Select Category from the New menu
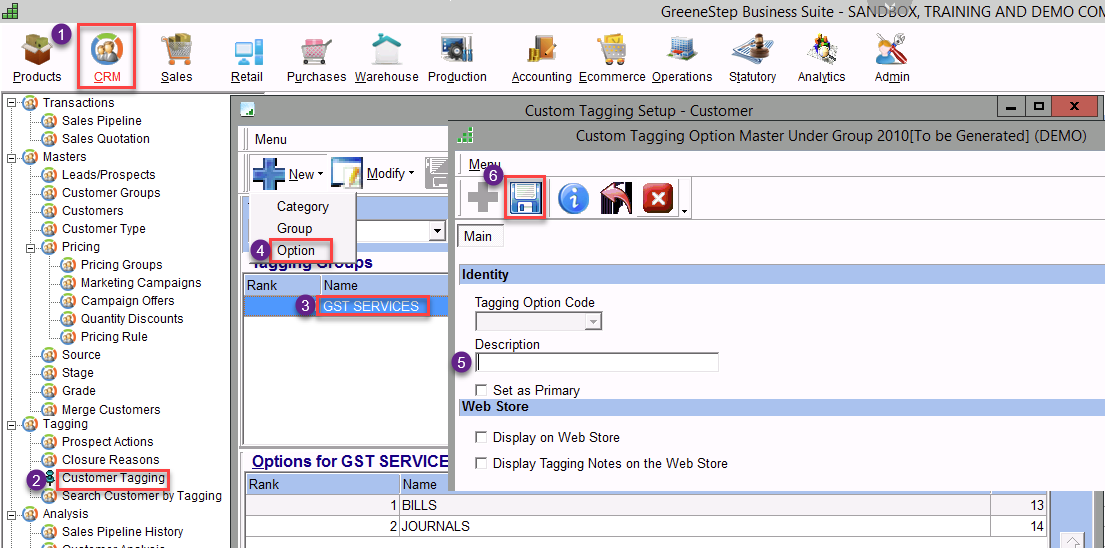 click(302, 206)
